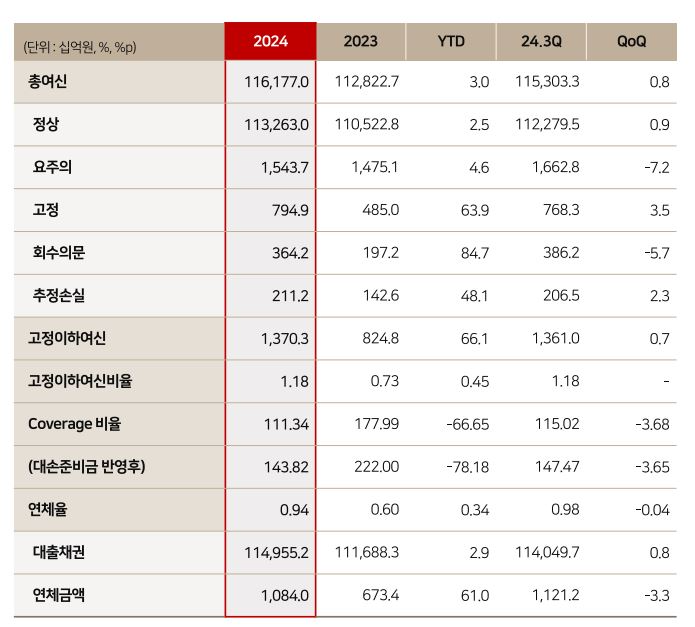Click the (대손준비금 반영후) row label
This screenshot has height=627, width=695.
[88, 467]
